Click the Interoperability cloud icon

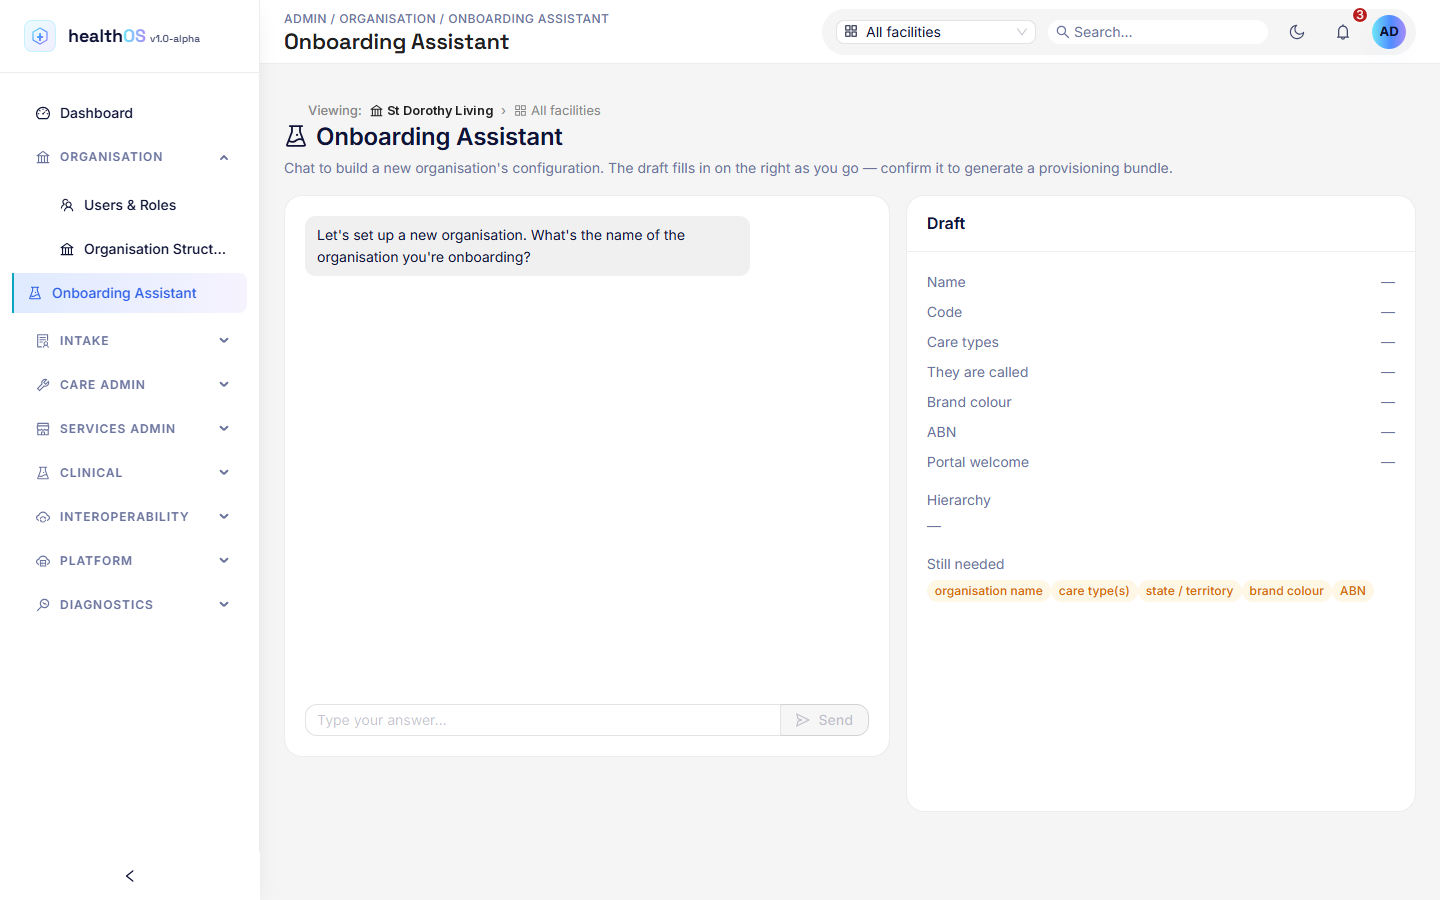pyautogui.click(x=43, y=517)
